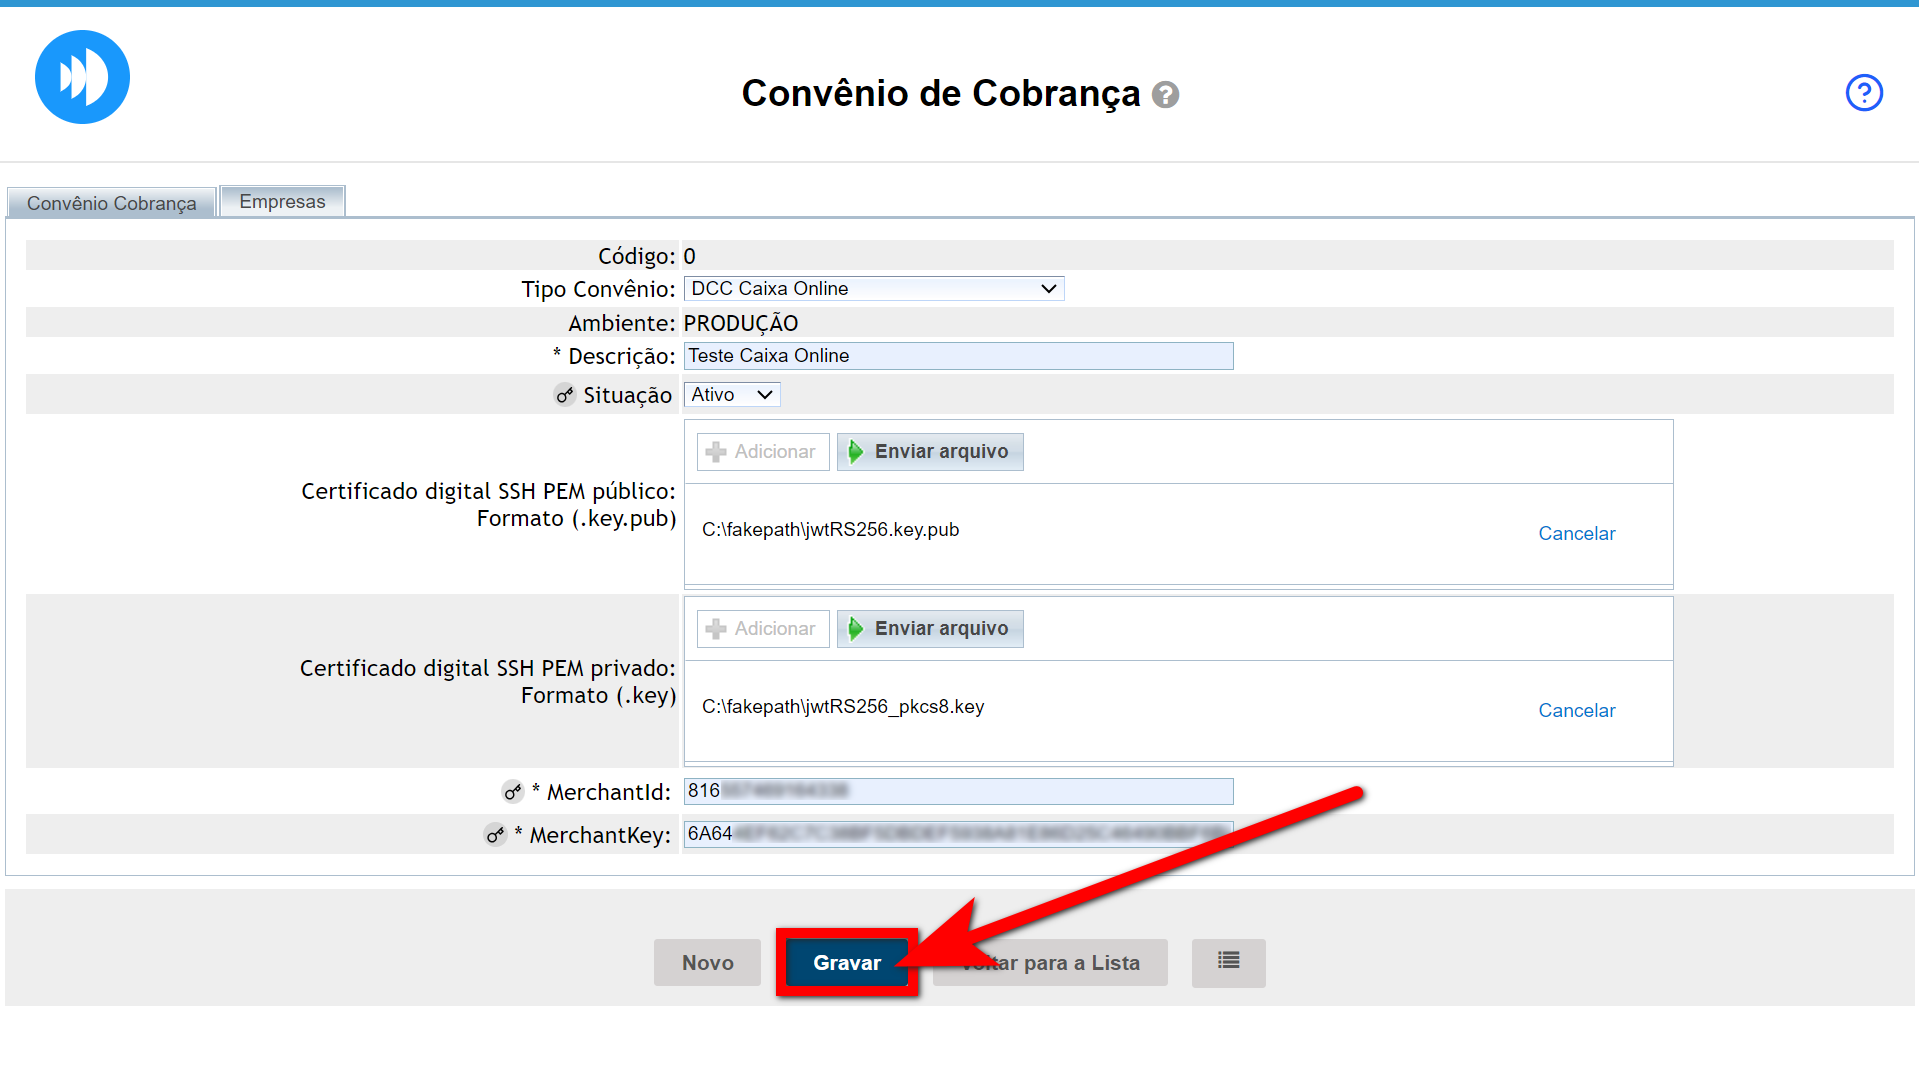Switch to the Convênio Cobrança tab

pos(111,203)
